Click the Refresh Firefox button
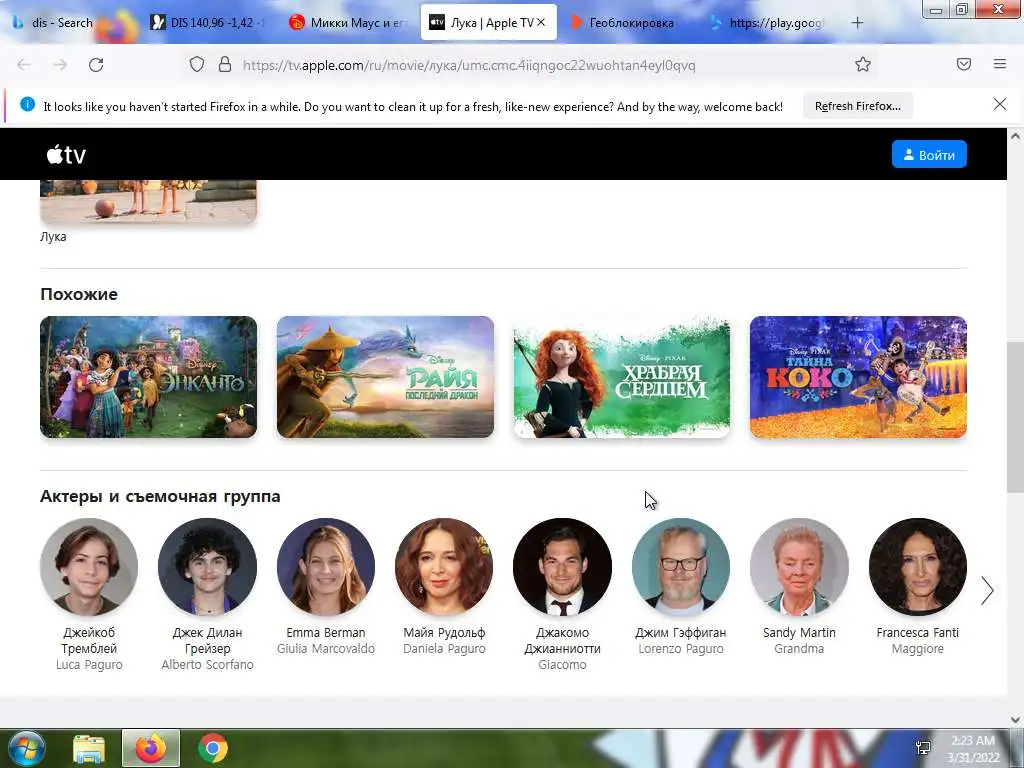 857,106
